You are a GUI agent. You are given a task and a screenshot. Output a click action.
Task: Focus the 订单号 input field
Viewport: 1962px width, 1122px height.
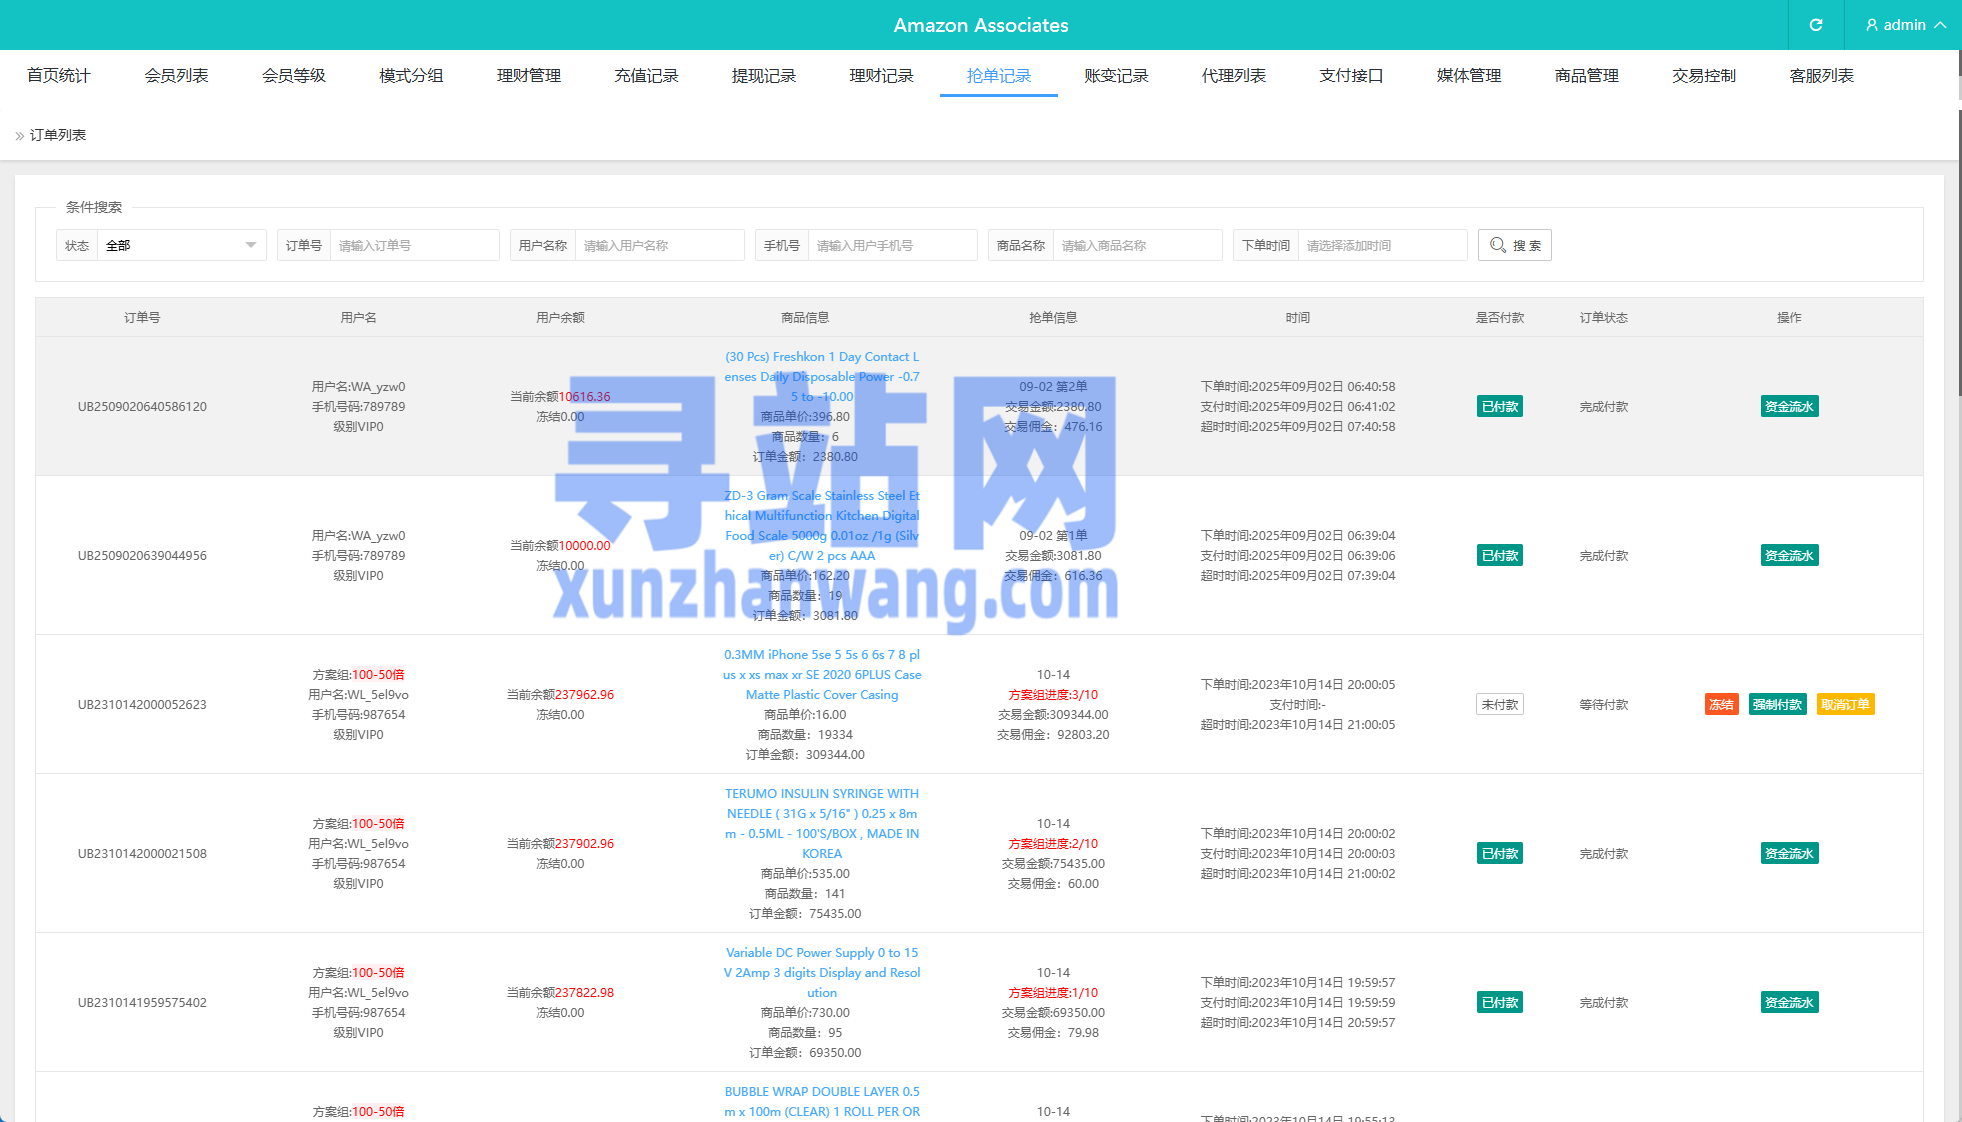[414, 245]
